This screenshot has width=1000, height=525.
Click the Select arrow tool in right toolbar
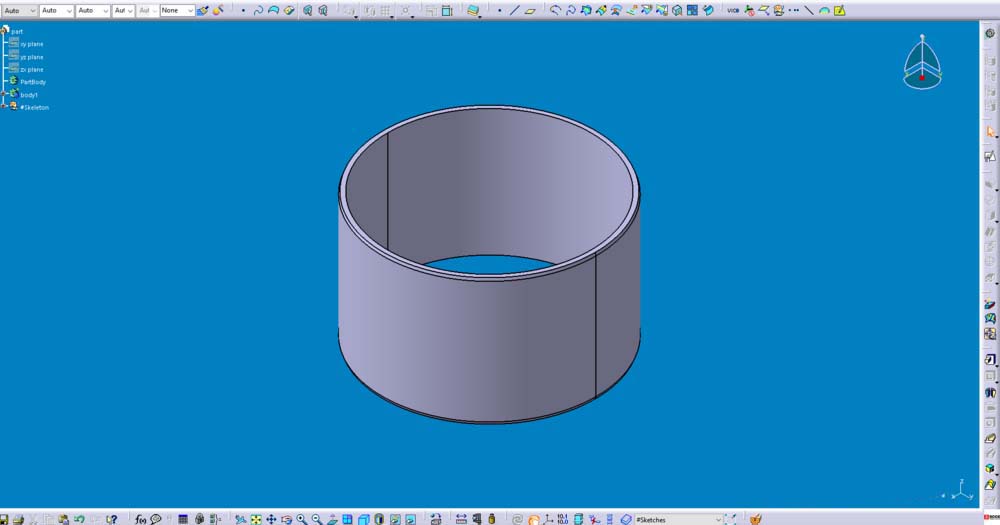coord(990,132)
